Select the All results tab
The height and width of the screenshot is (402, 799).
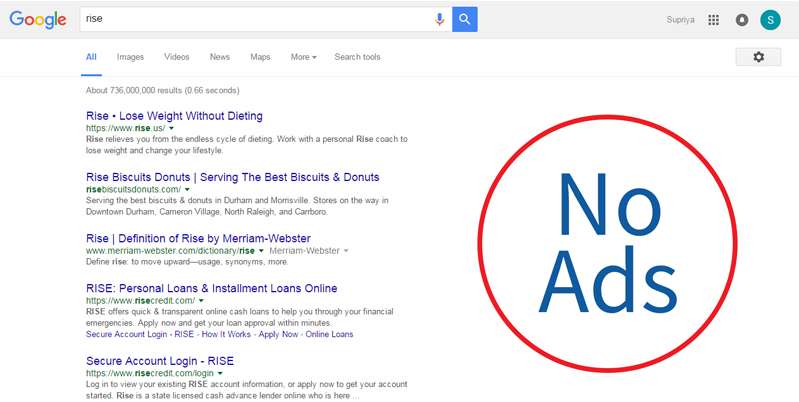pos(91,57)
